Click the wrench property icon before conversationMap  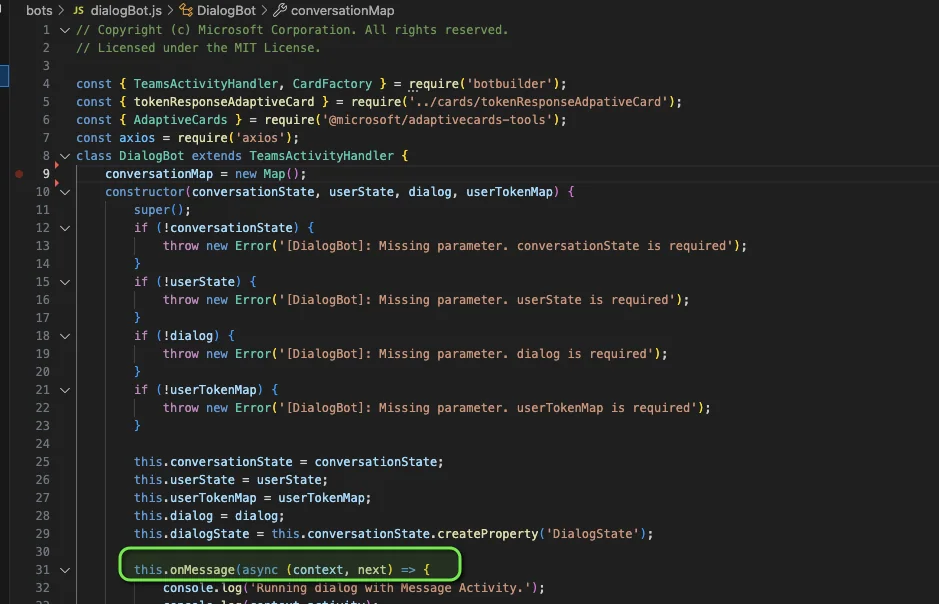pos(280,10)
